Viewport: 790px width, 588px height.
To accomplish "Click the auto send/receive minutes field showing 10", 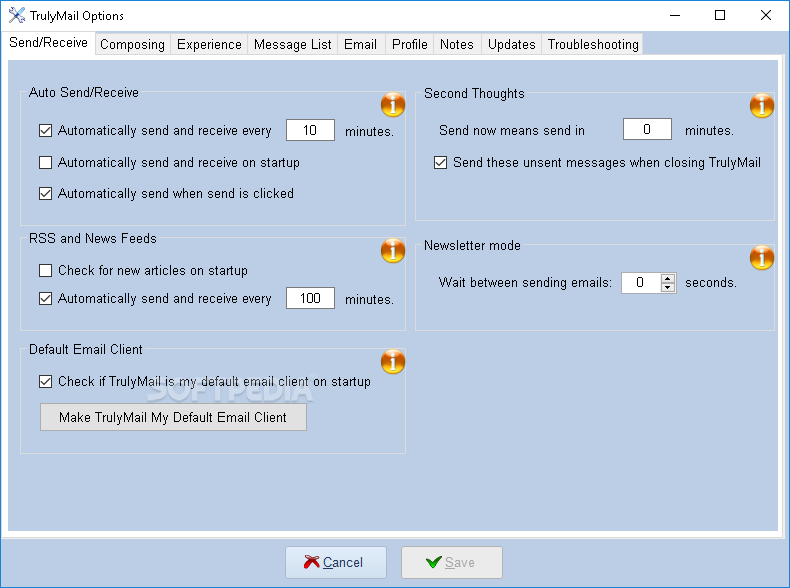I will pyautogui.click(x=310, y=130).
